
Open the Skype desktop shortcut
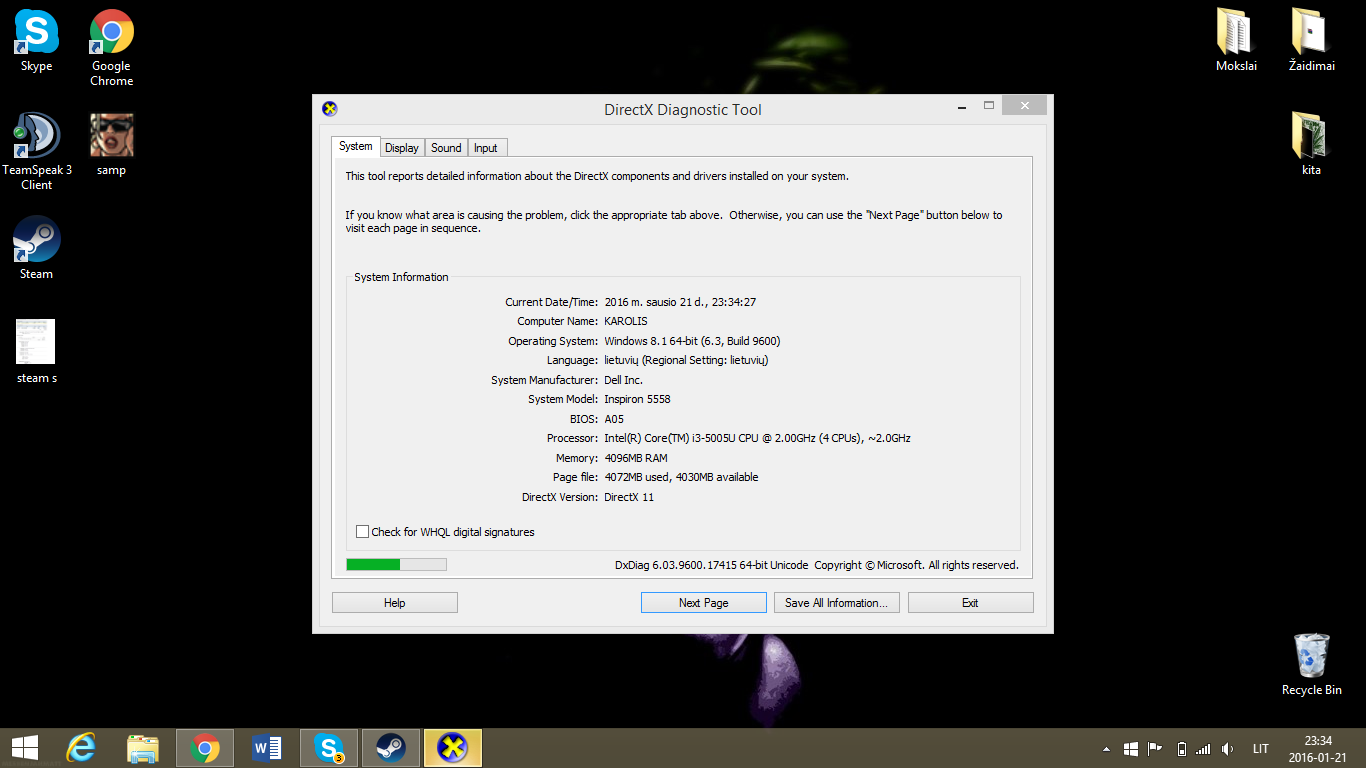[36, 41]
